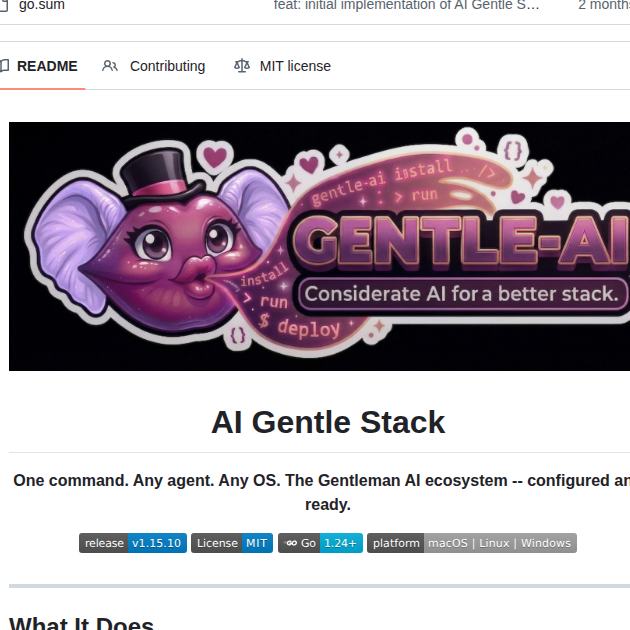Switch to the Contributing tab
Screen dimensions: 630x630
[x=153, y=66]
